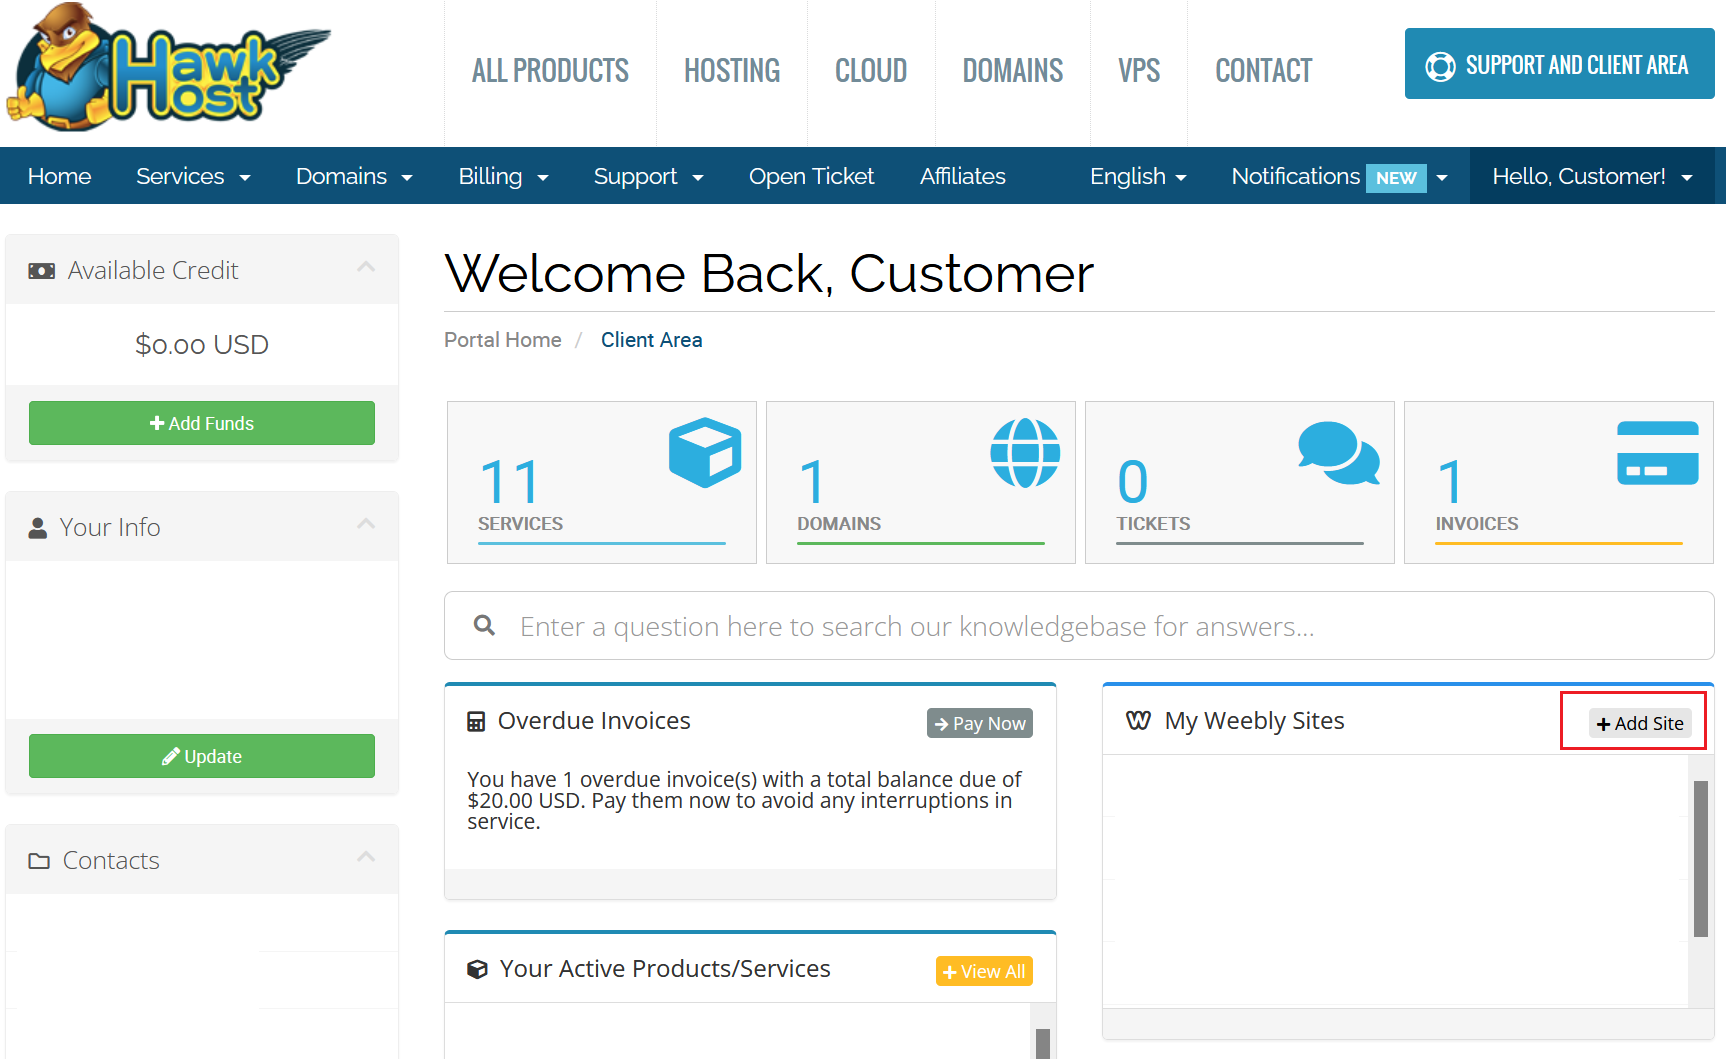
Task: Click the Weebly W icon
Action: click(x=1138, y=720)
